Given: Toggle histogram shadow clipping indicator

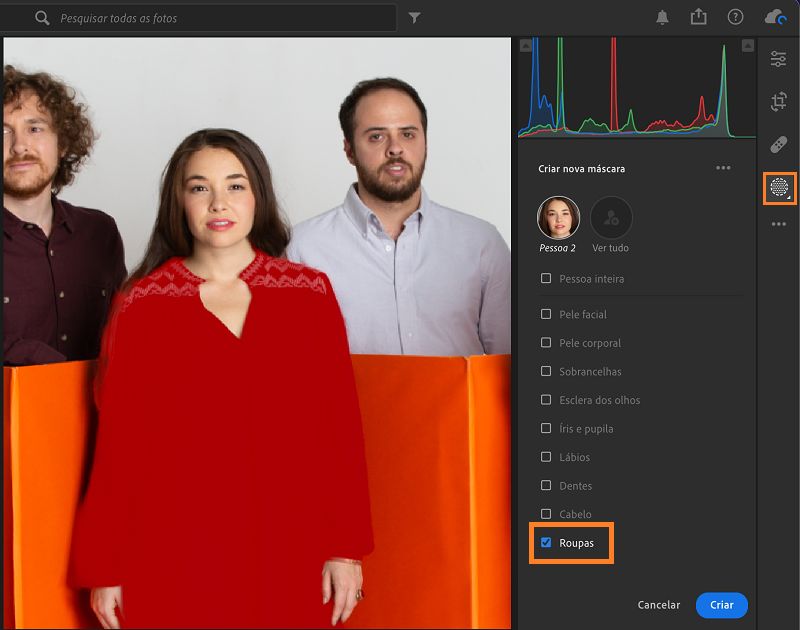Looking at the screenshot, I should point(526,46).
